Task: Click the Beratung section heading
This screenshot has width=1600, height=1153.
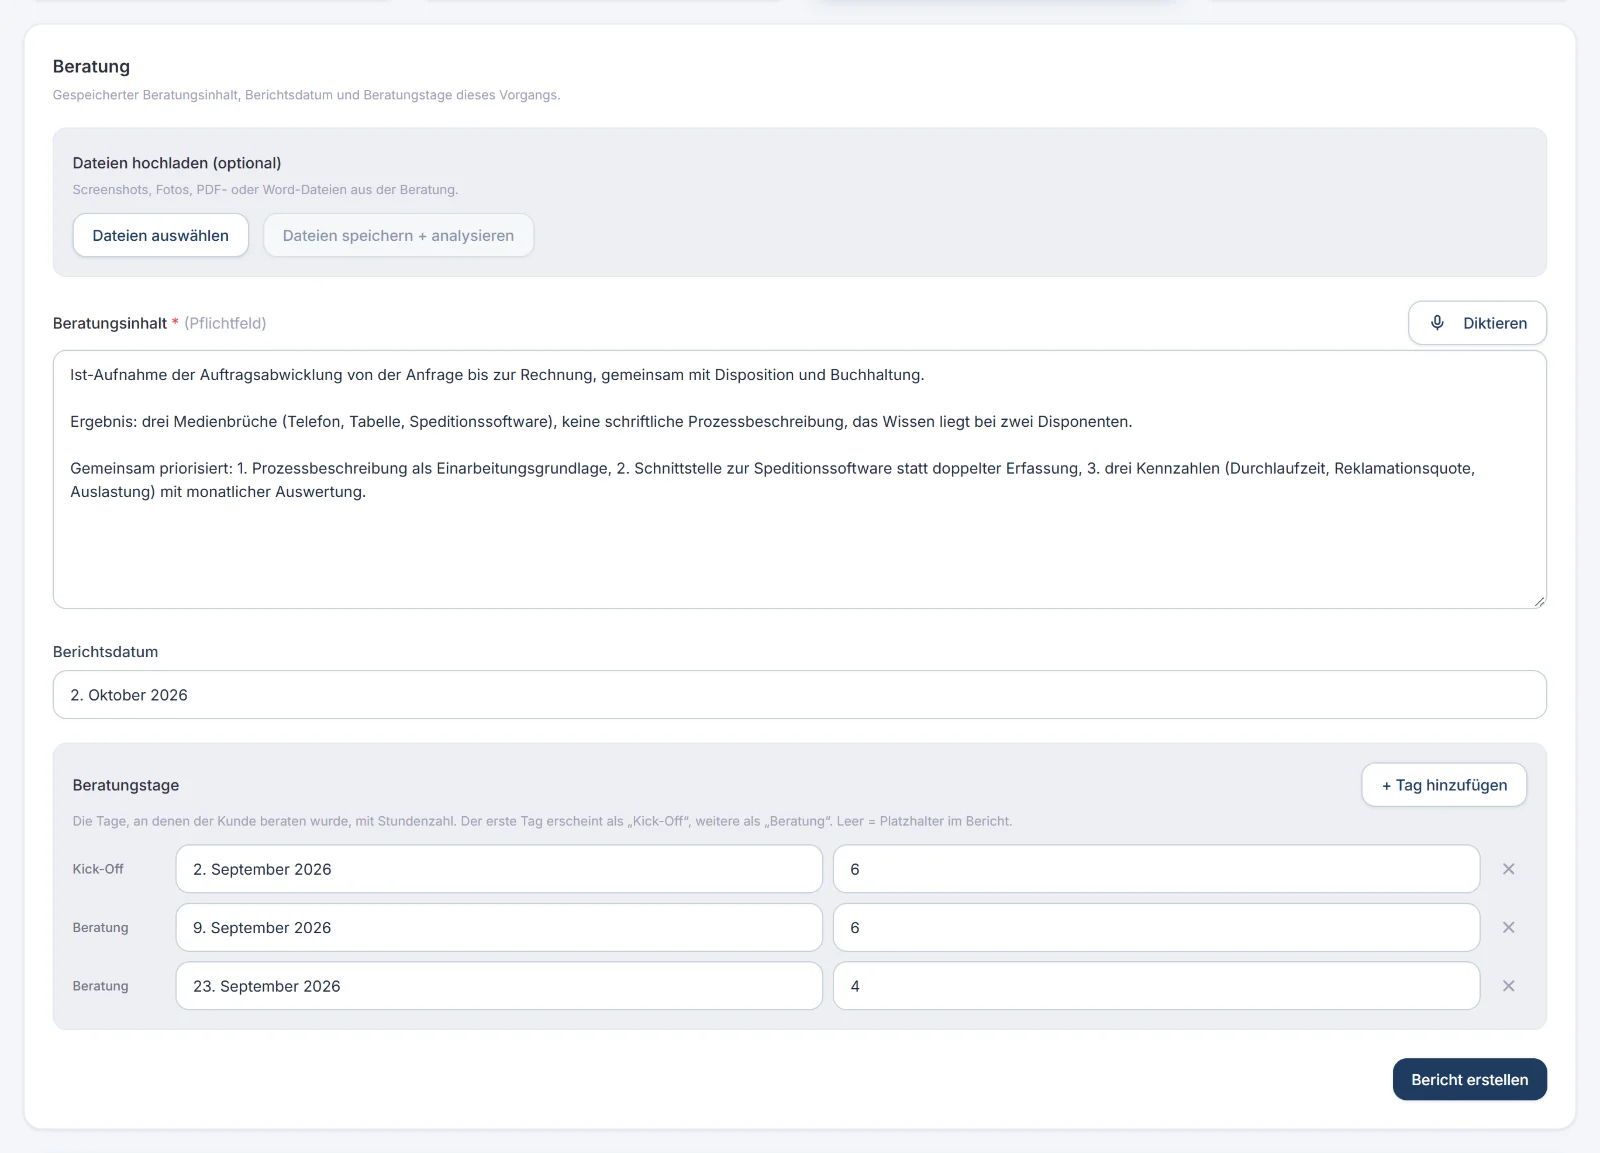Action: [x=91, y=66]
